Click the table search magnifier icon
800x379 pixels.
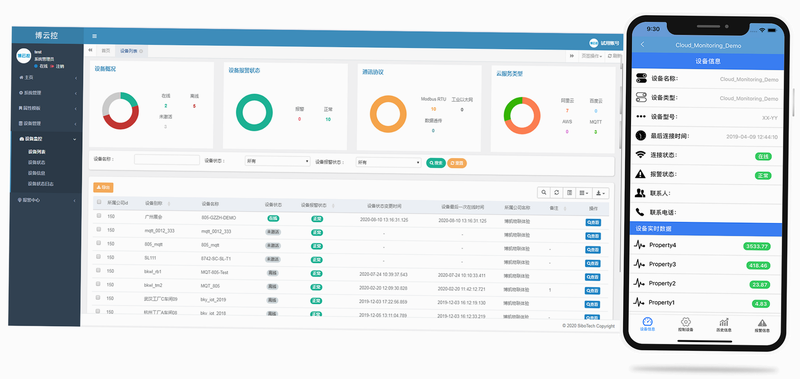[544, 192]
